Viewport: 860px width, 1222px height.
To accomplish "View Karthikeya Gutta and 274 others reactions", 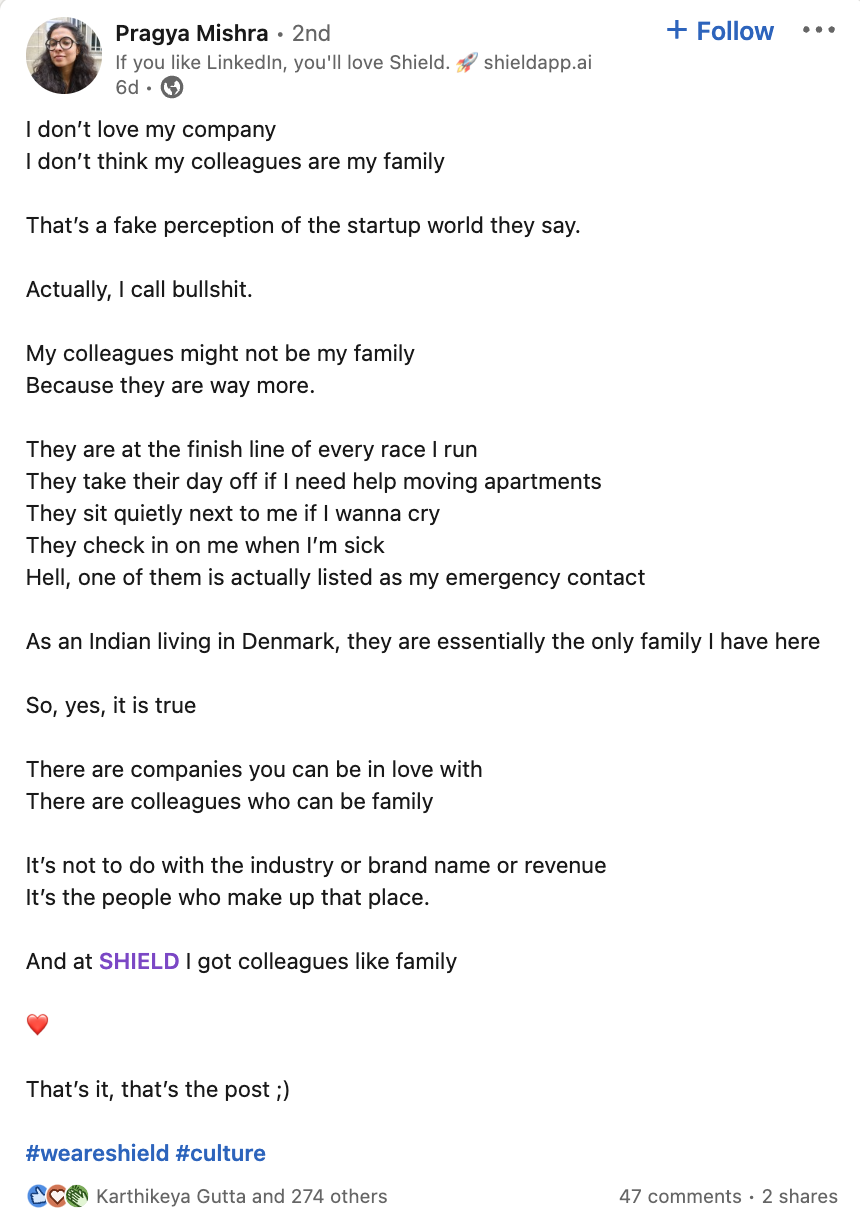I will click(x=241, y=1196).
